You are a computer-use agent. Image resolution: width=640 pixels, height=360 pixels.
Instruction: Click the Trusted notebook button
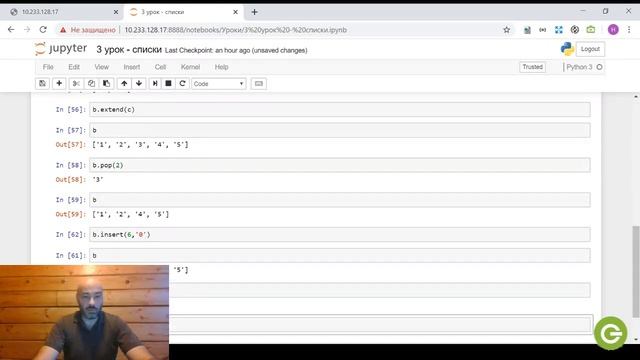pyautogui.click(x=533, y=67)
